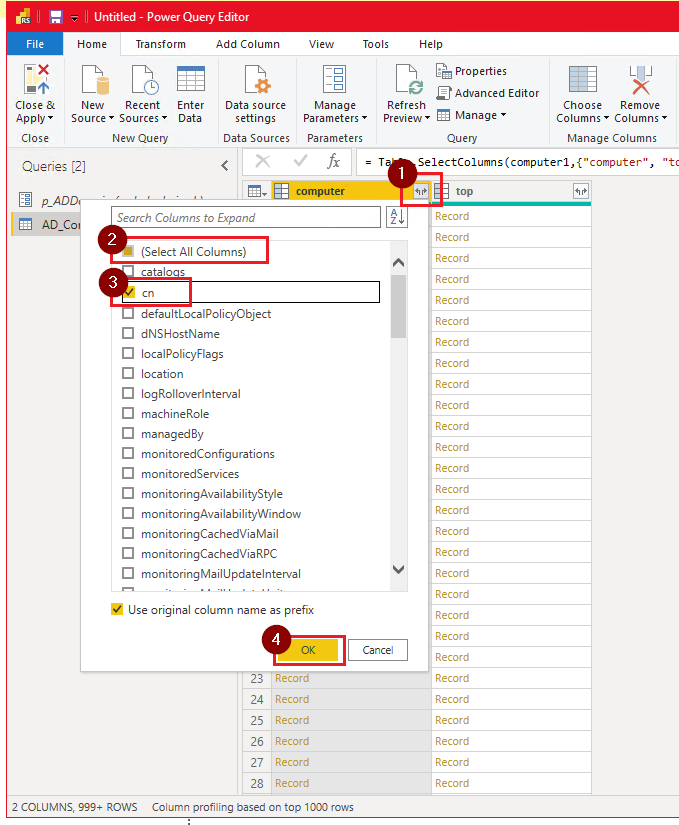Check the managedBy checkbox
This screenshot has width=679, height=825.
coord(128,434)
